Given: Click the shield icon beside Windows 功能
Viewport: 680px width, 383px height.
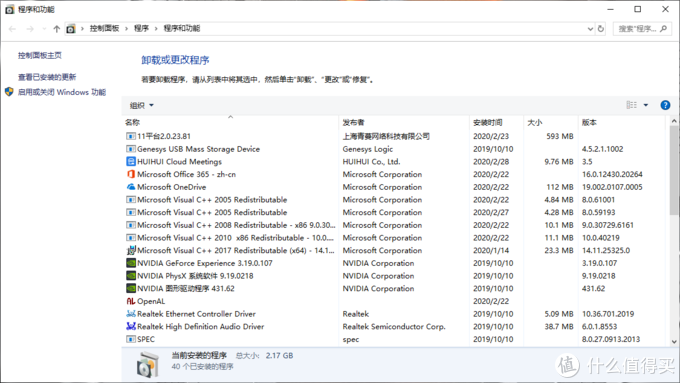Looking at the screenshot, I should 9,92.
